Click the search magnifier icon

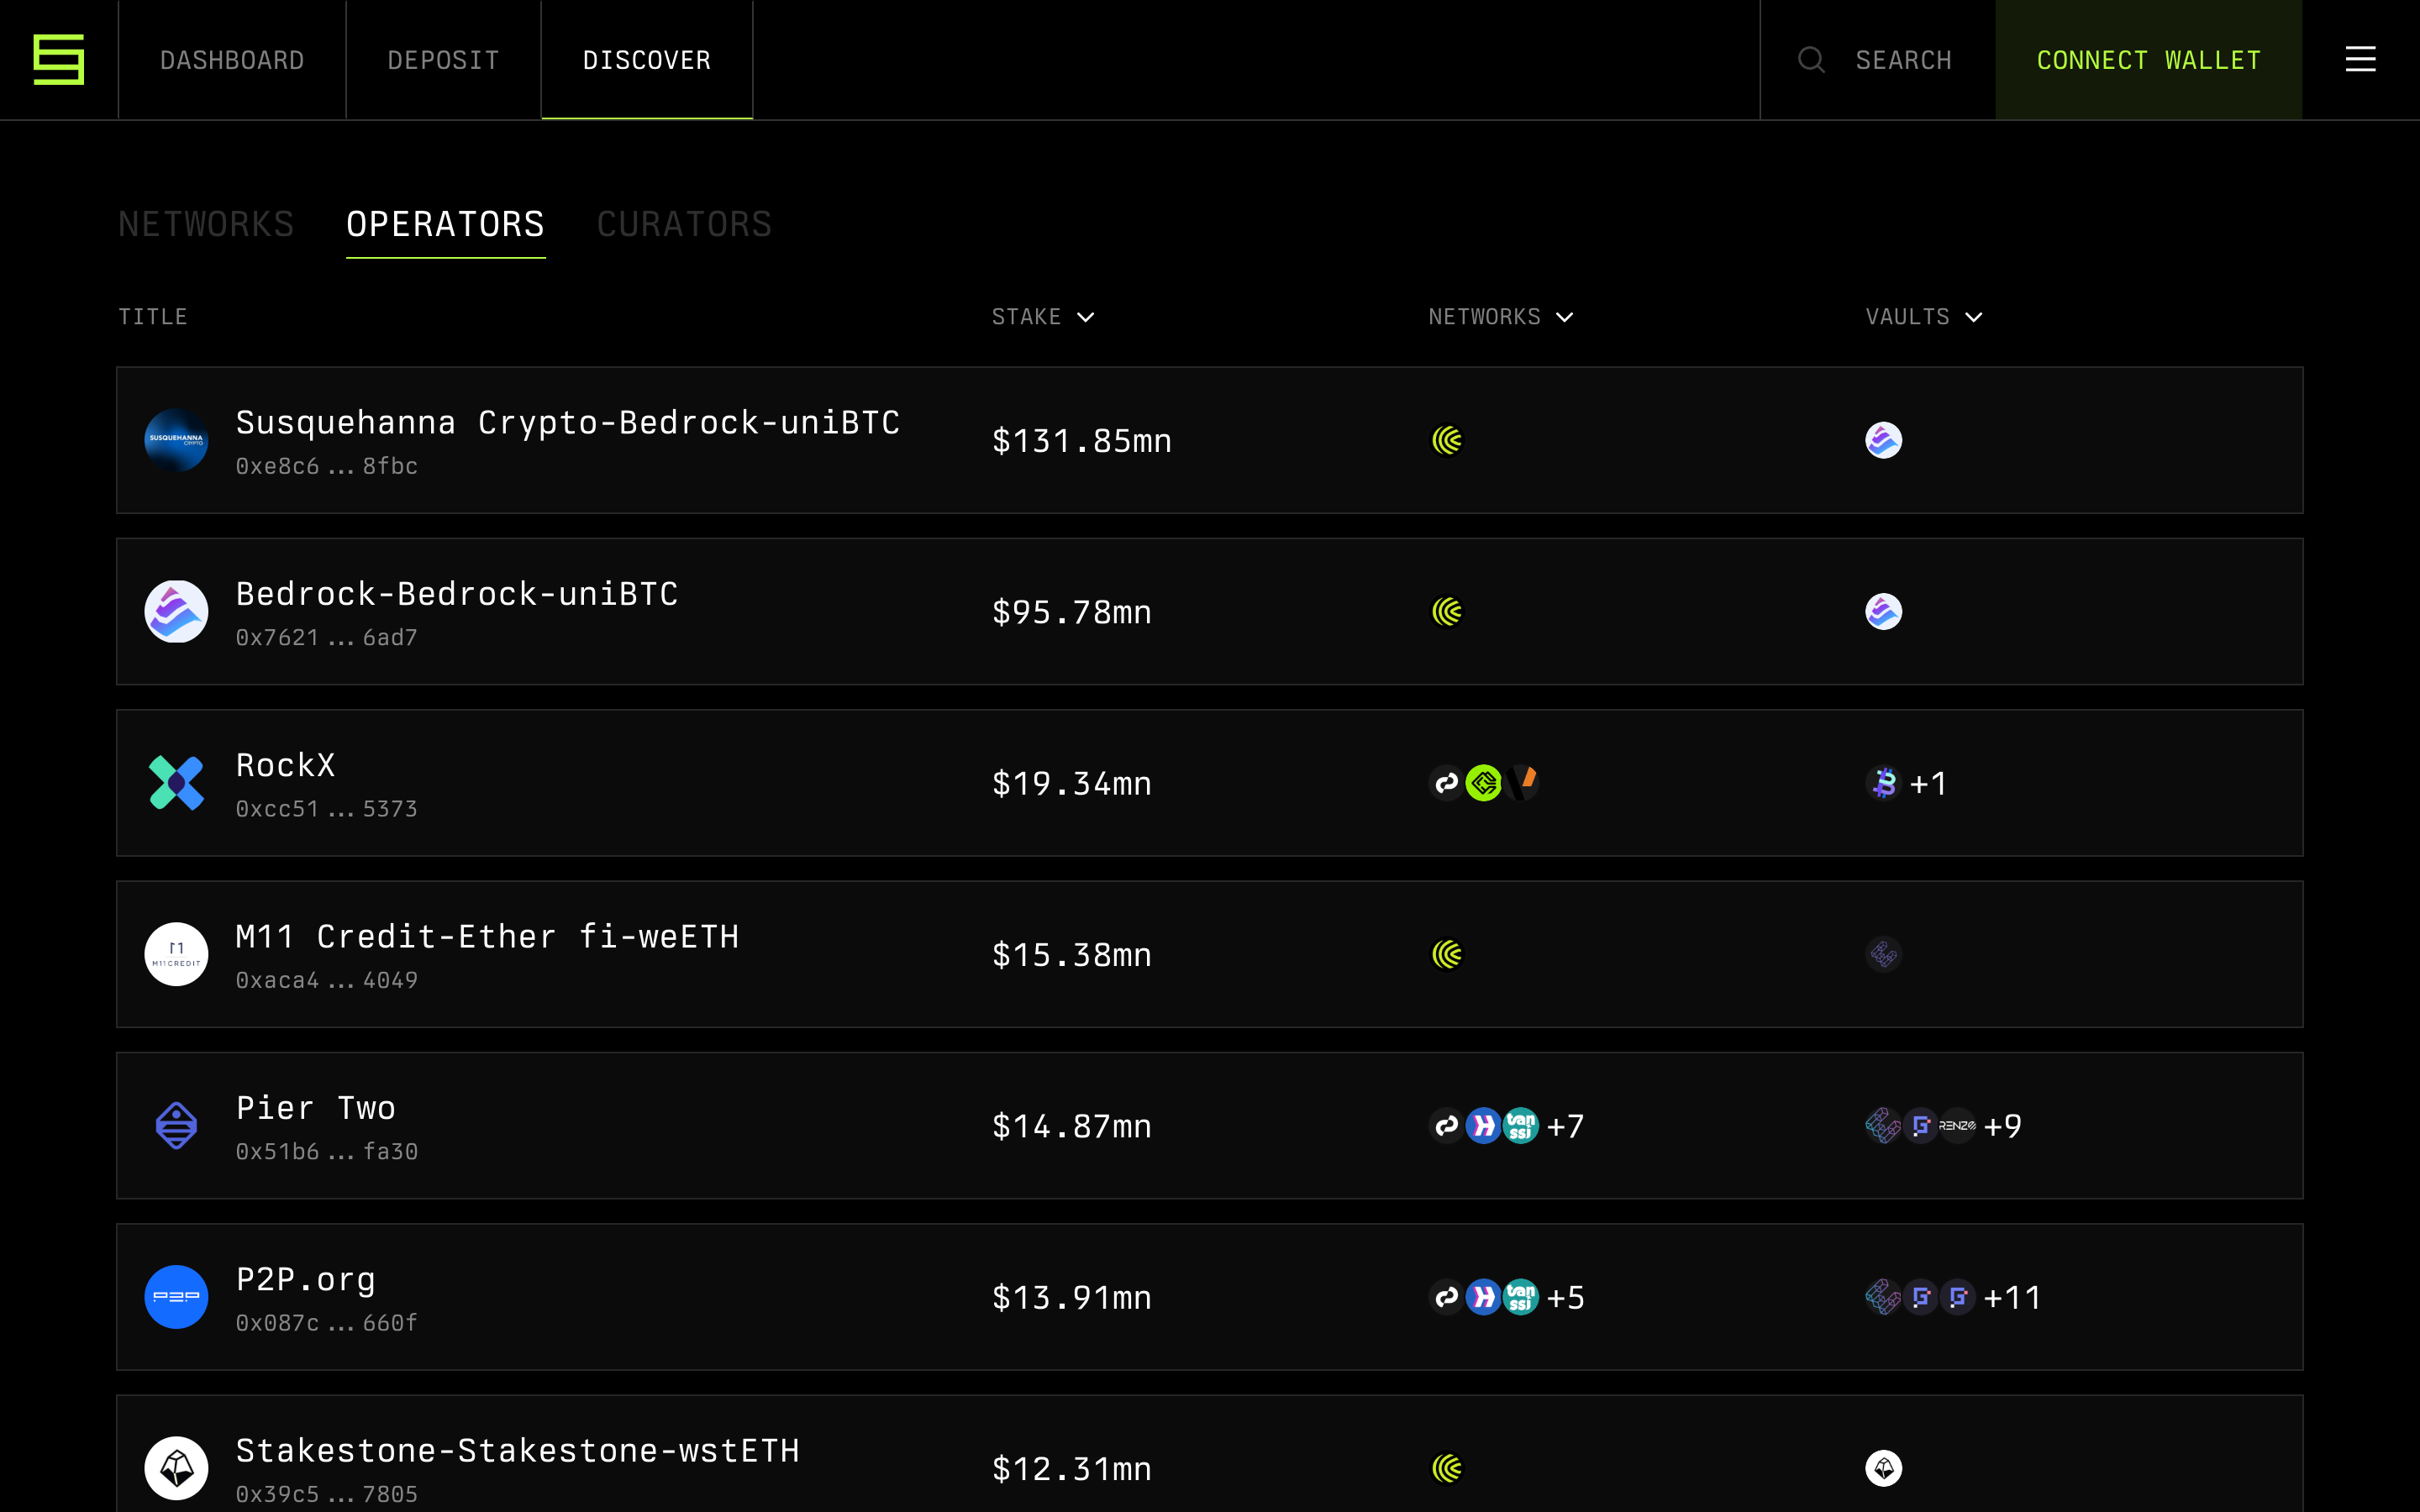tap(1811, 60)
